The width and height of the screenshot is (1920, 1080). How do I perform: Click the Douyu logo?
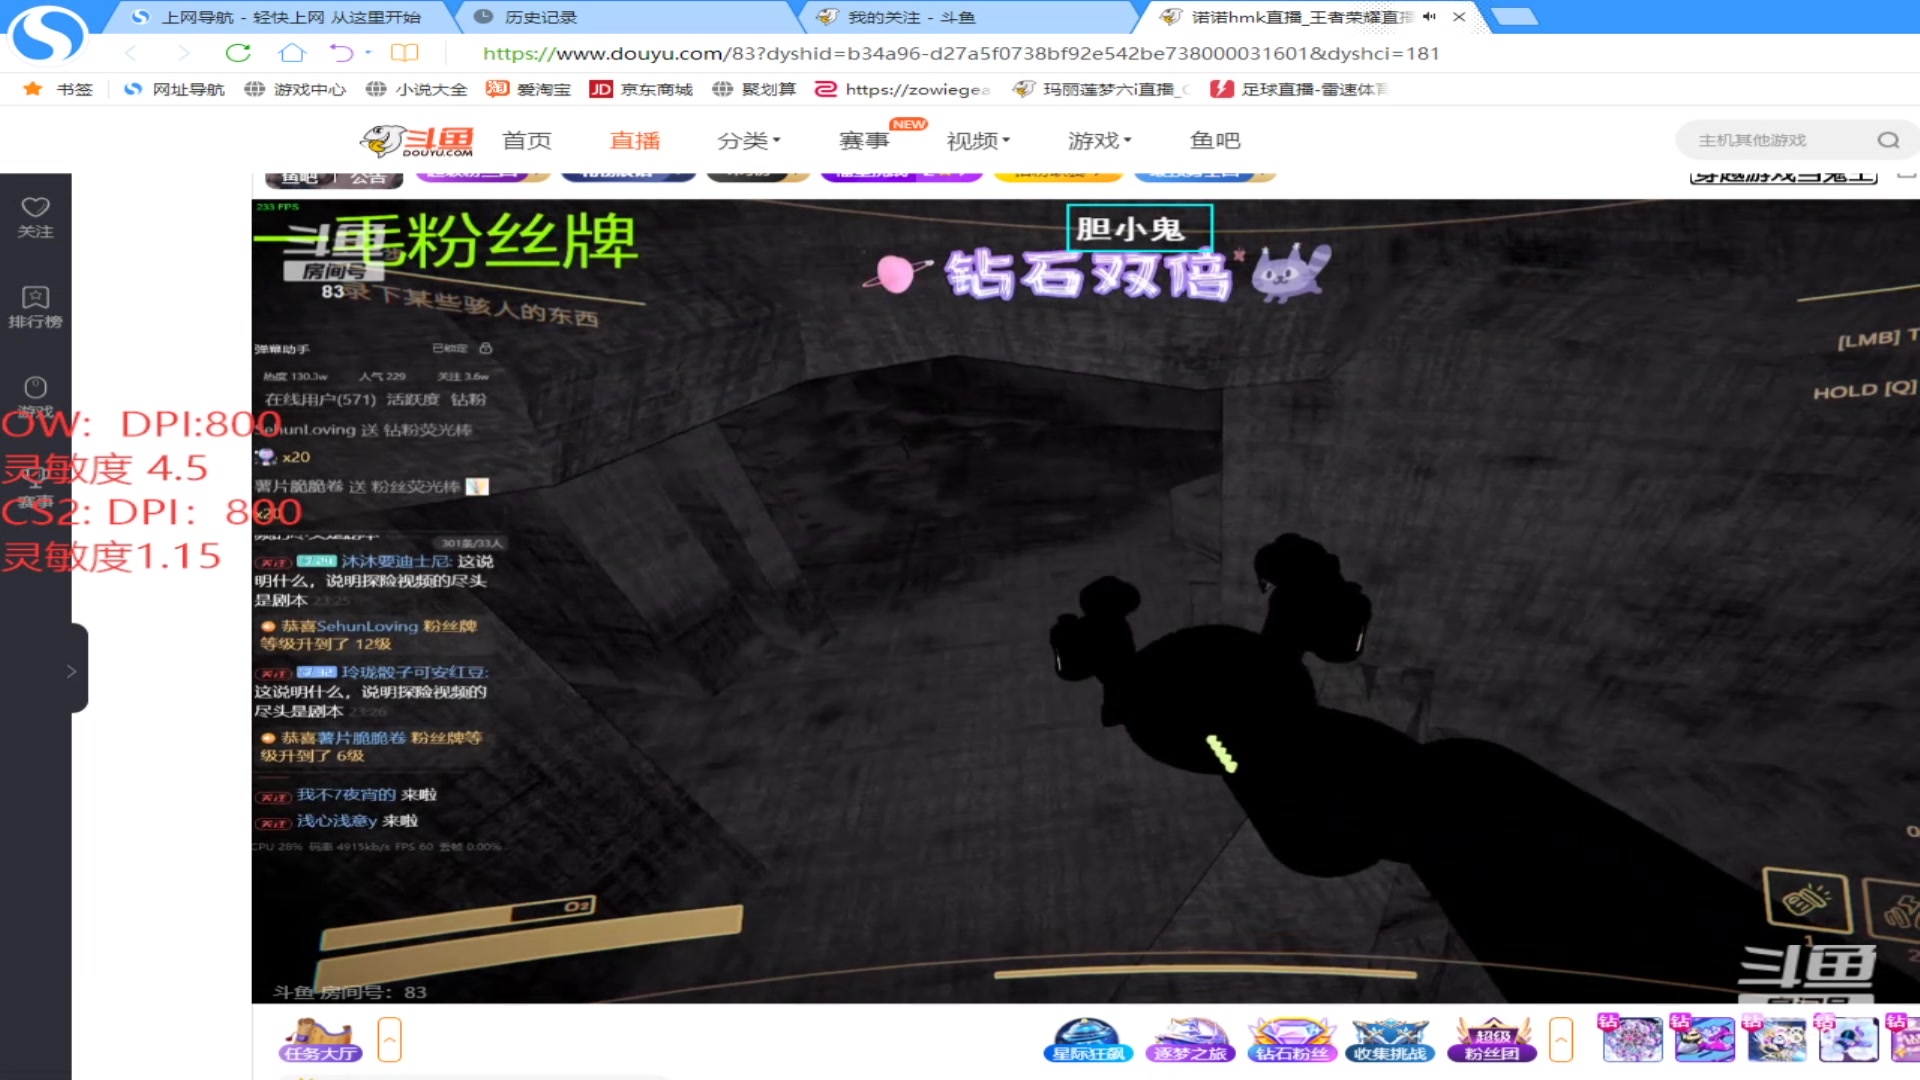417,141
